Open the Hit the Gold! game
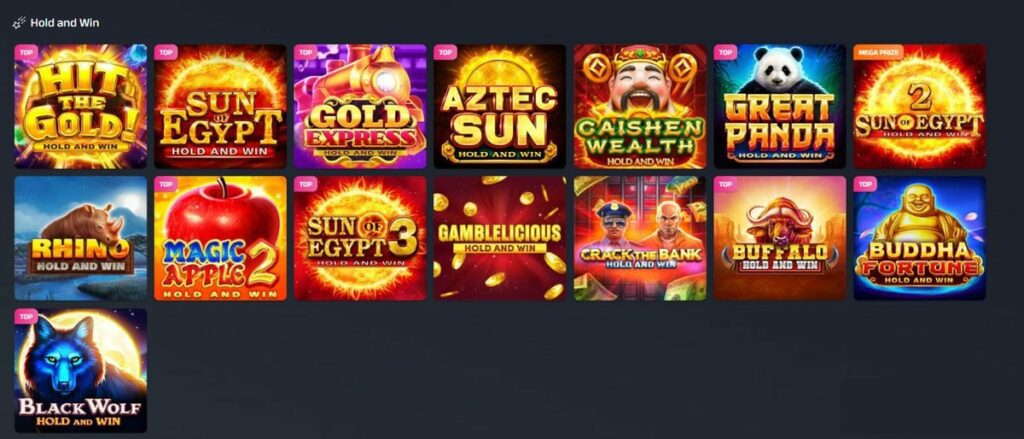Image resolution: width=1024 pixels, height=439 pixels. coord(81,106)
